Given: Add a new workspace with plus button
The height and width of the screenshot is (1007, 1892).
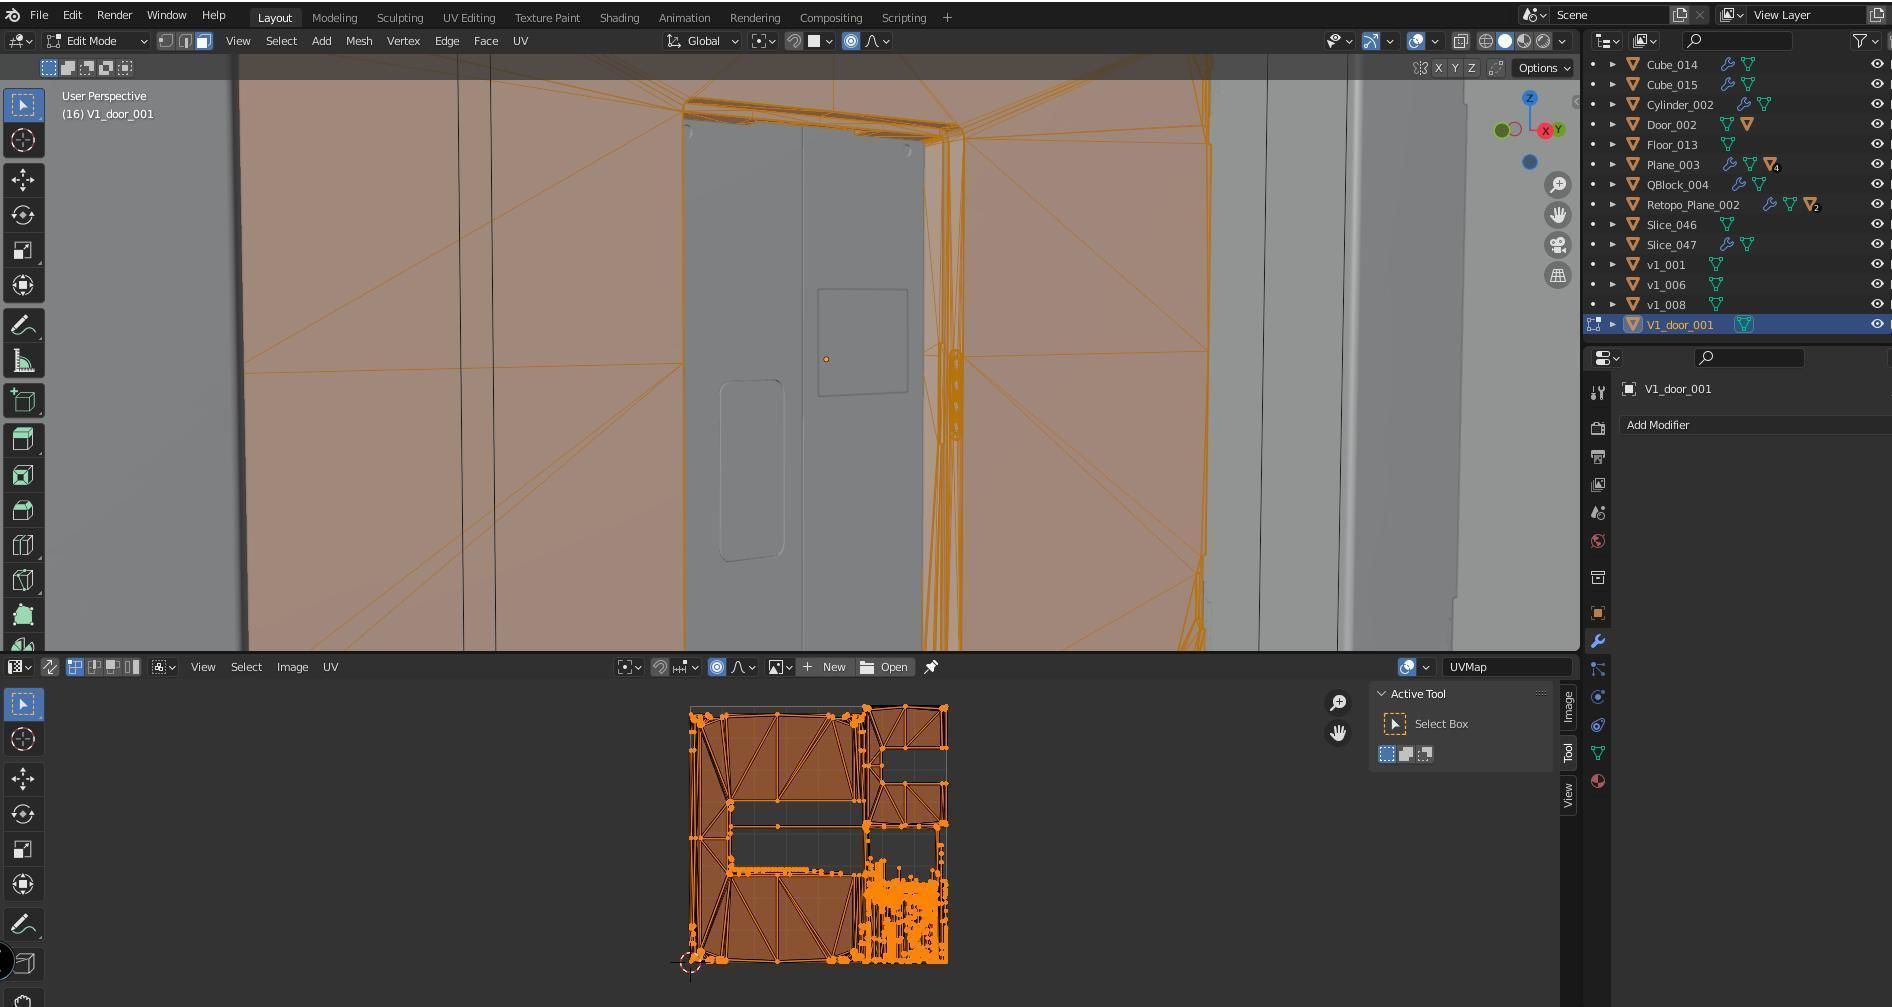Looking at the screenshot, I should pyautogui.click(x=947, y=17).
